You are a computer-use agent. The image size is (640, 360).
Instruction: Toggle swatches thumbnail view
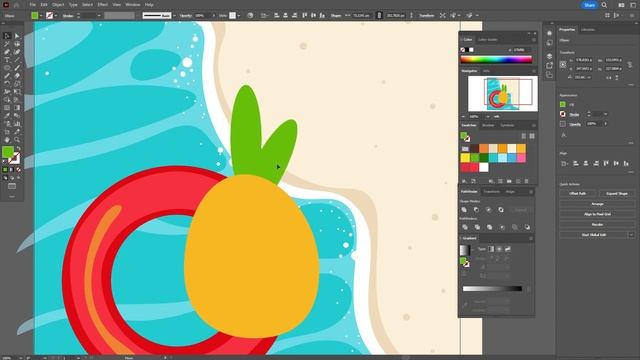coord(532,136)
